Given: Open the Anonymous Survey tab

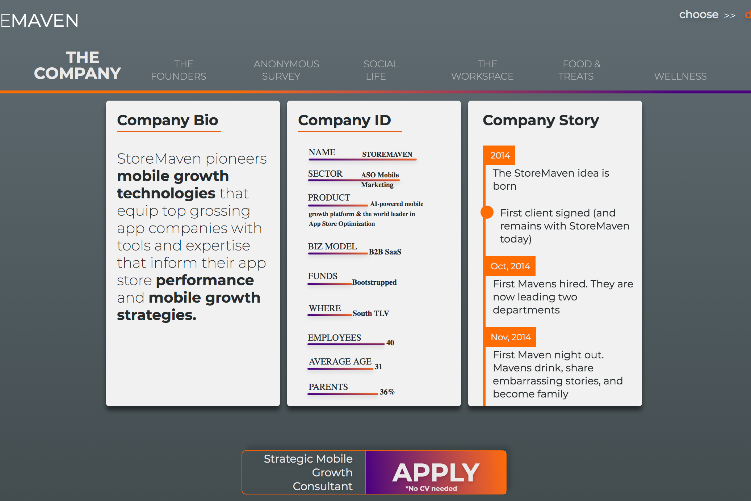Looking at the screenshot, I should click(x=286, y=70).
